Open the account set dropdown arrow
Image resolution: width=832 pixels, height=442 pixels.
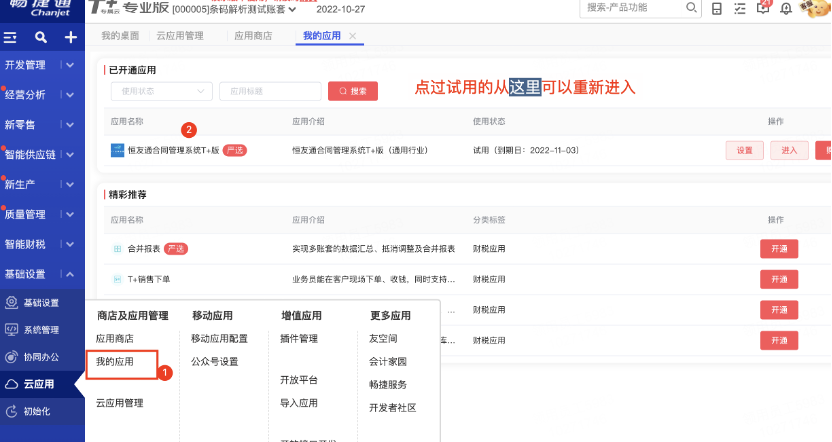[x=292, y=10]
